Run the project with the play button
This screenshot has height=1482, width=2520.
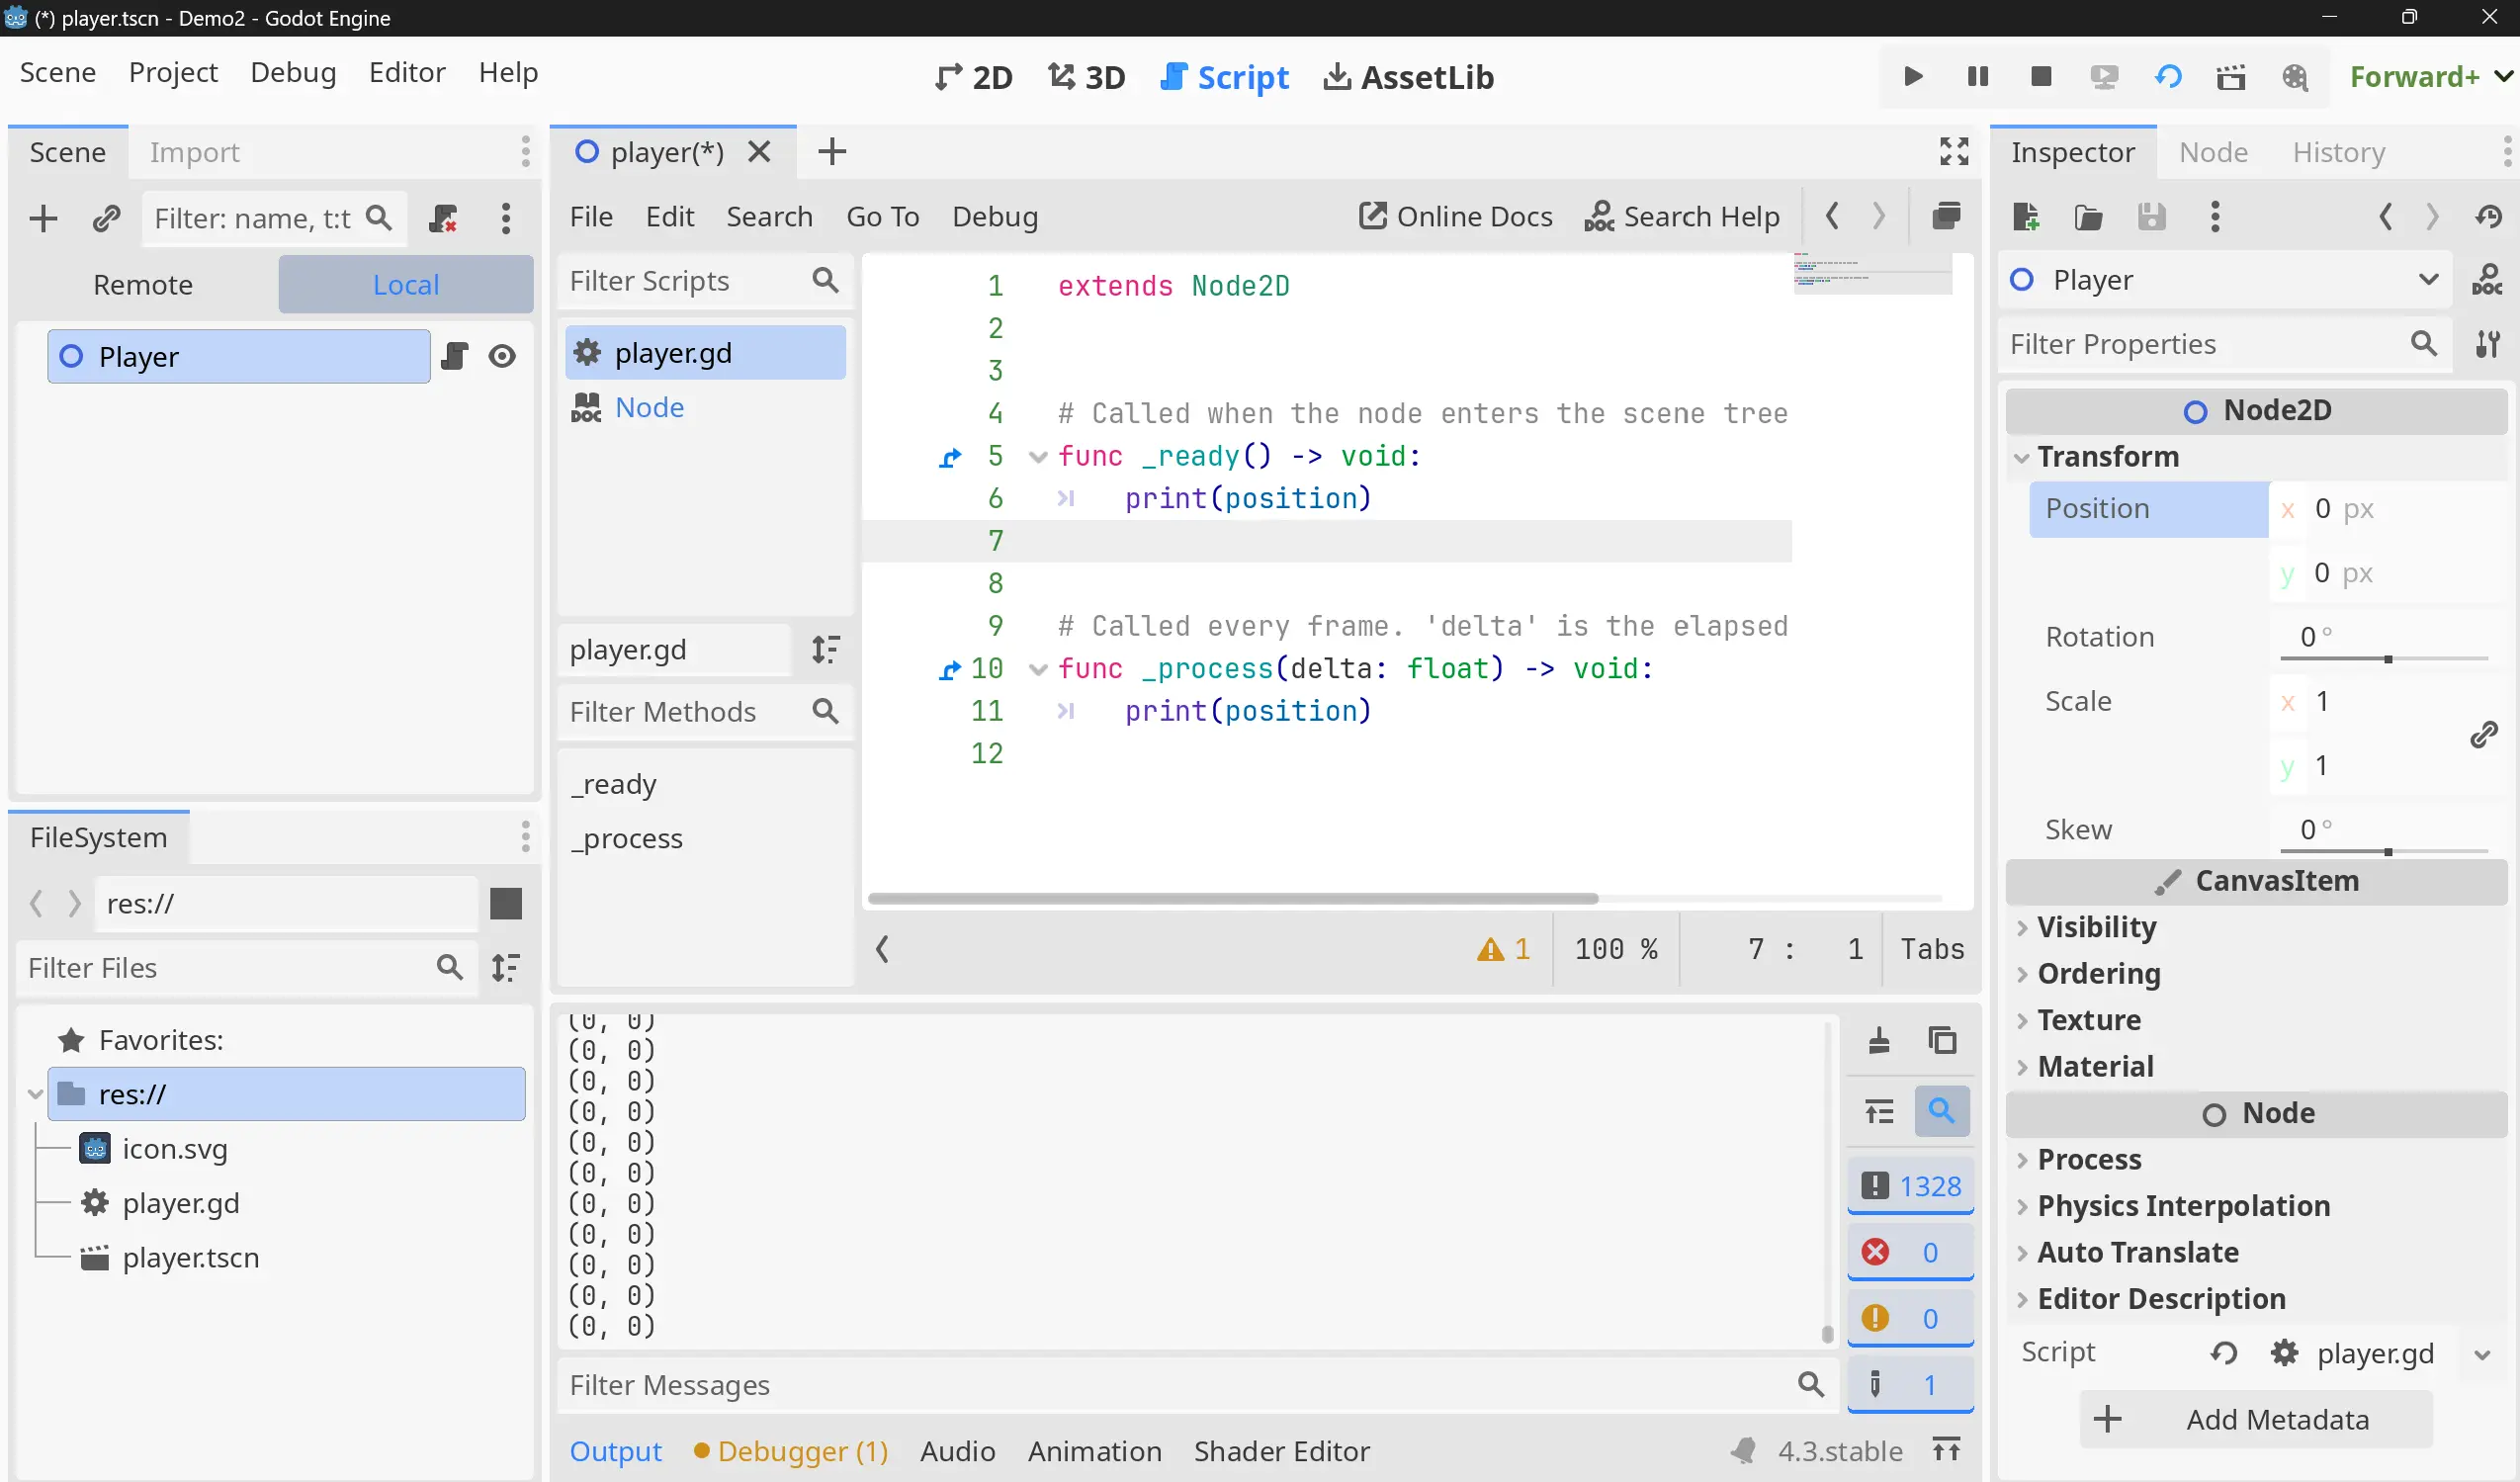pyautogui.click(x=1912, y=76)
